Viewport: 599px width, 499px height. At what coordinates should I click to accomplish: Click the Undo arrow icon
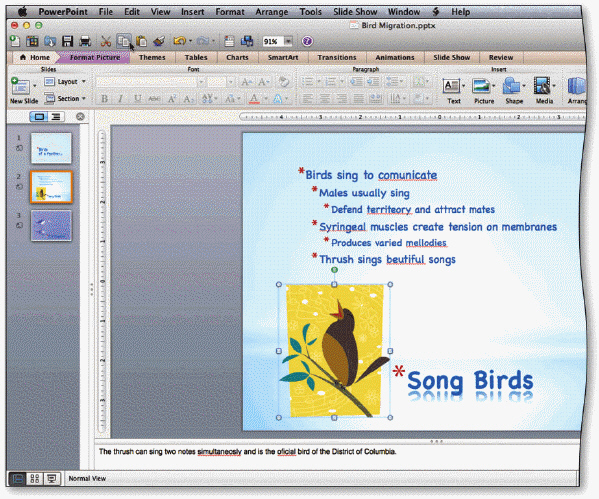point(179,41)
